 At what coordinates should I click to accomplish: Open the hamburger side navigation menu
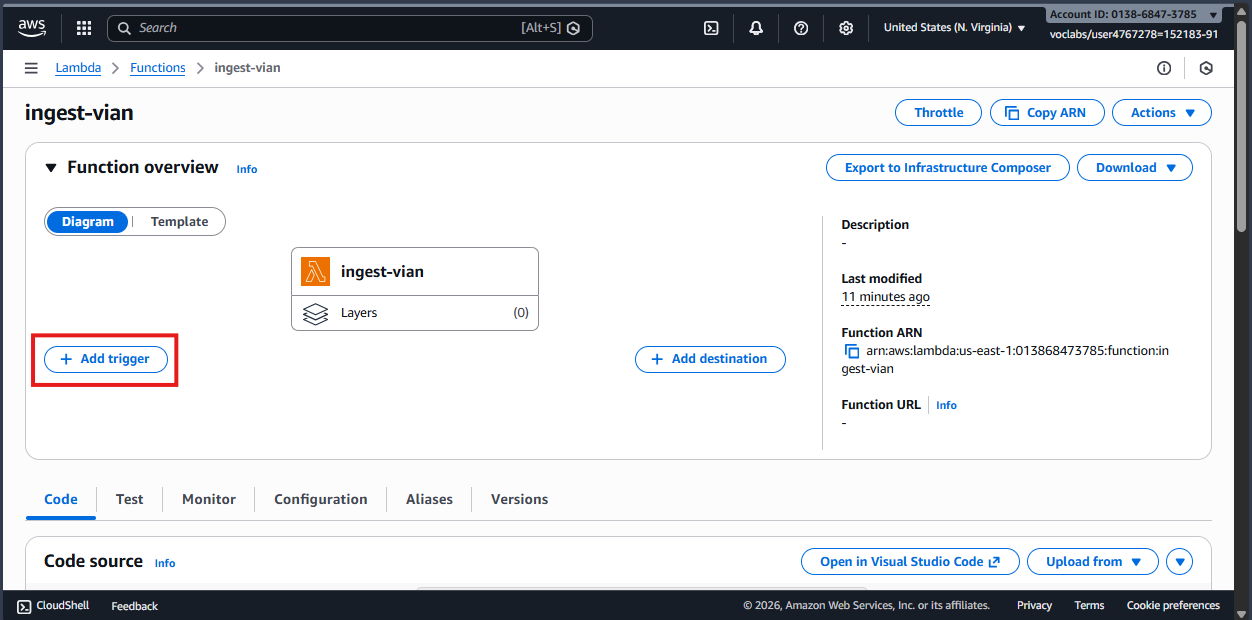coord(32,68)
